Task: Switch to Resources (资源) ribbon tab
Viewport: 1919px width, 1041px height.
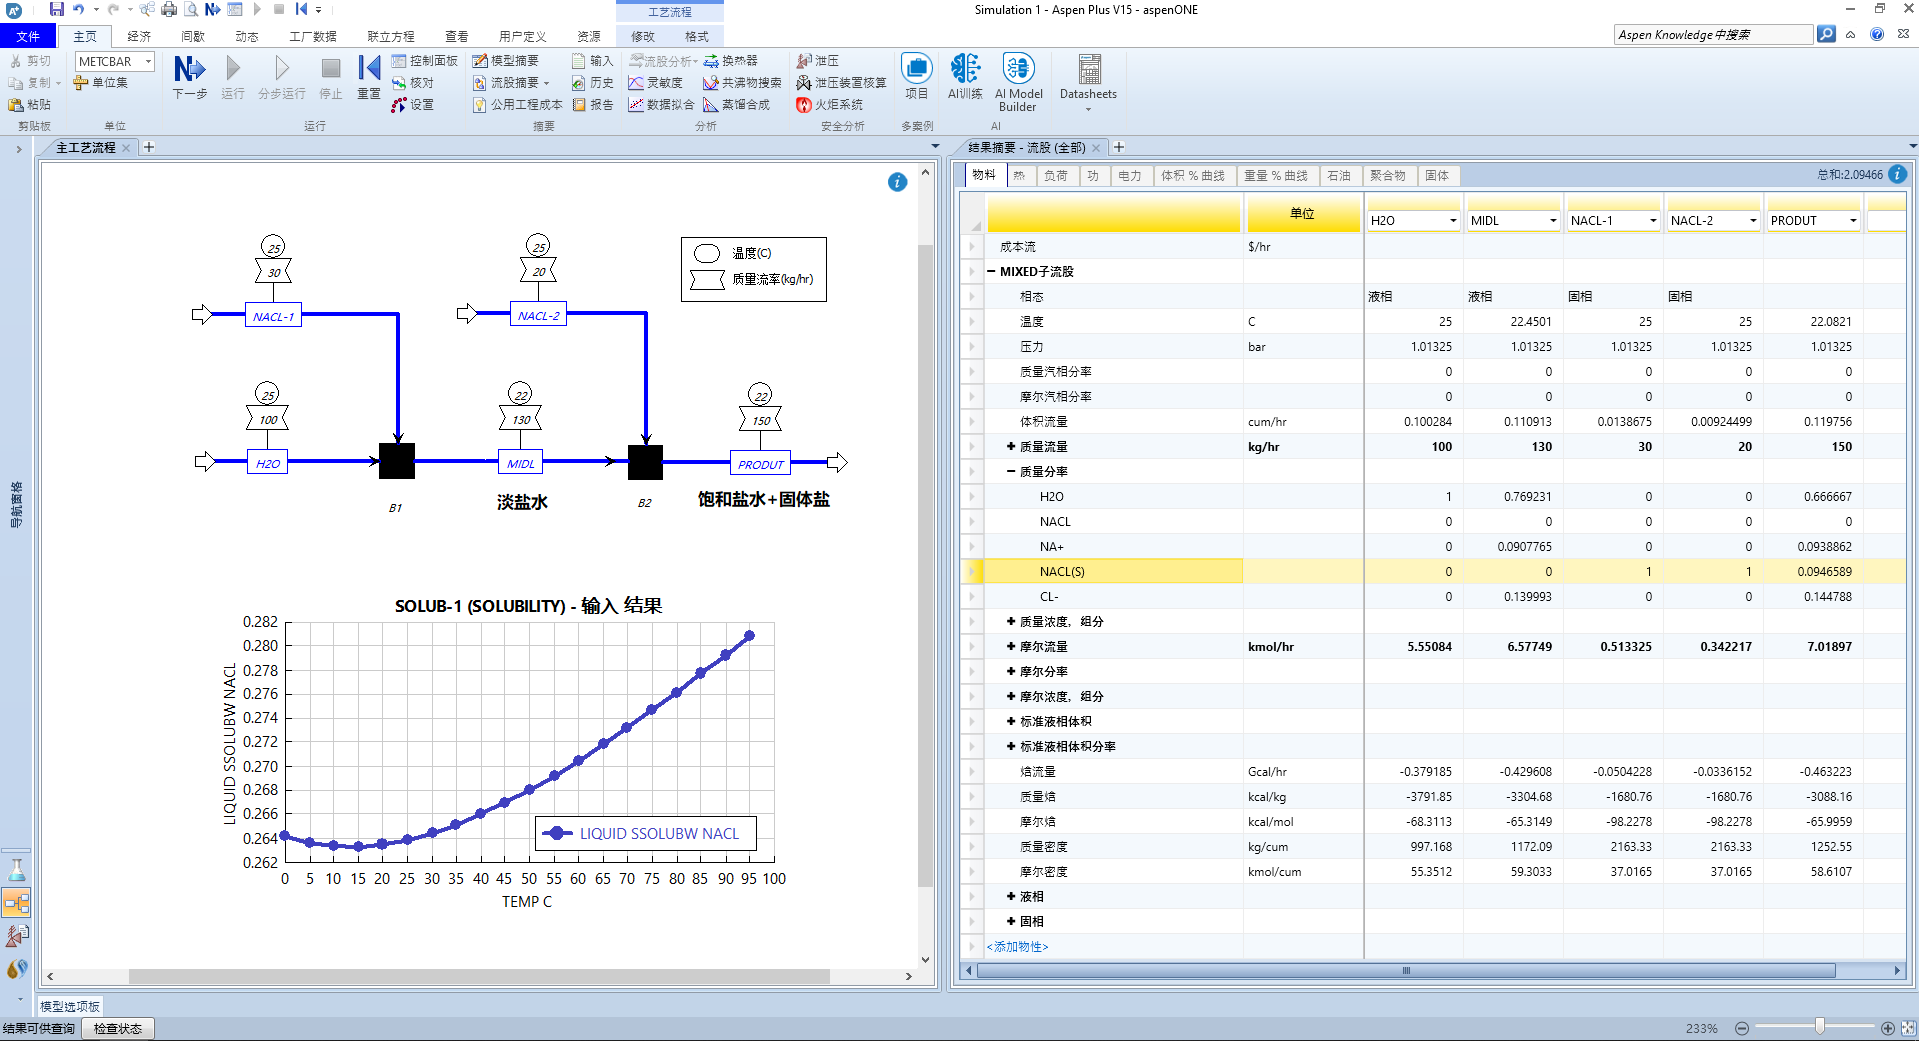Action: click(589, 36)
